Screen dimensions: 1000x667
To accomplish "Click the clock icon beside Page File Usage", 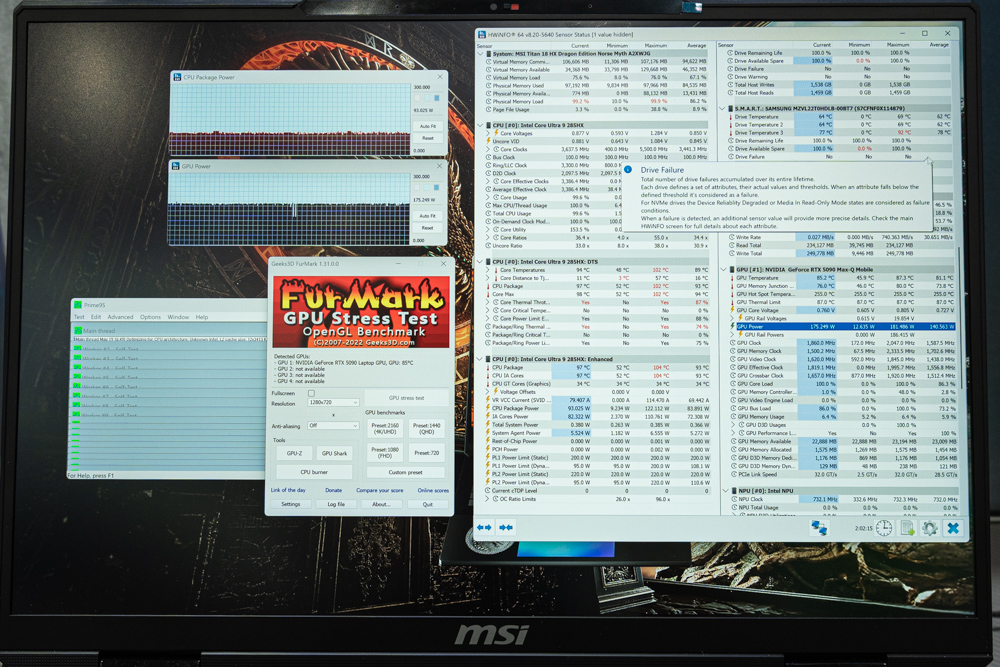I will [x=489, y=110].
